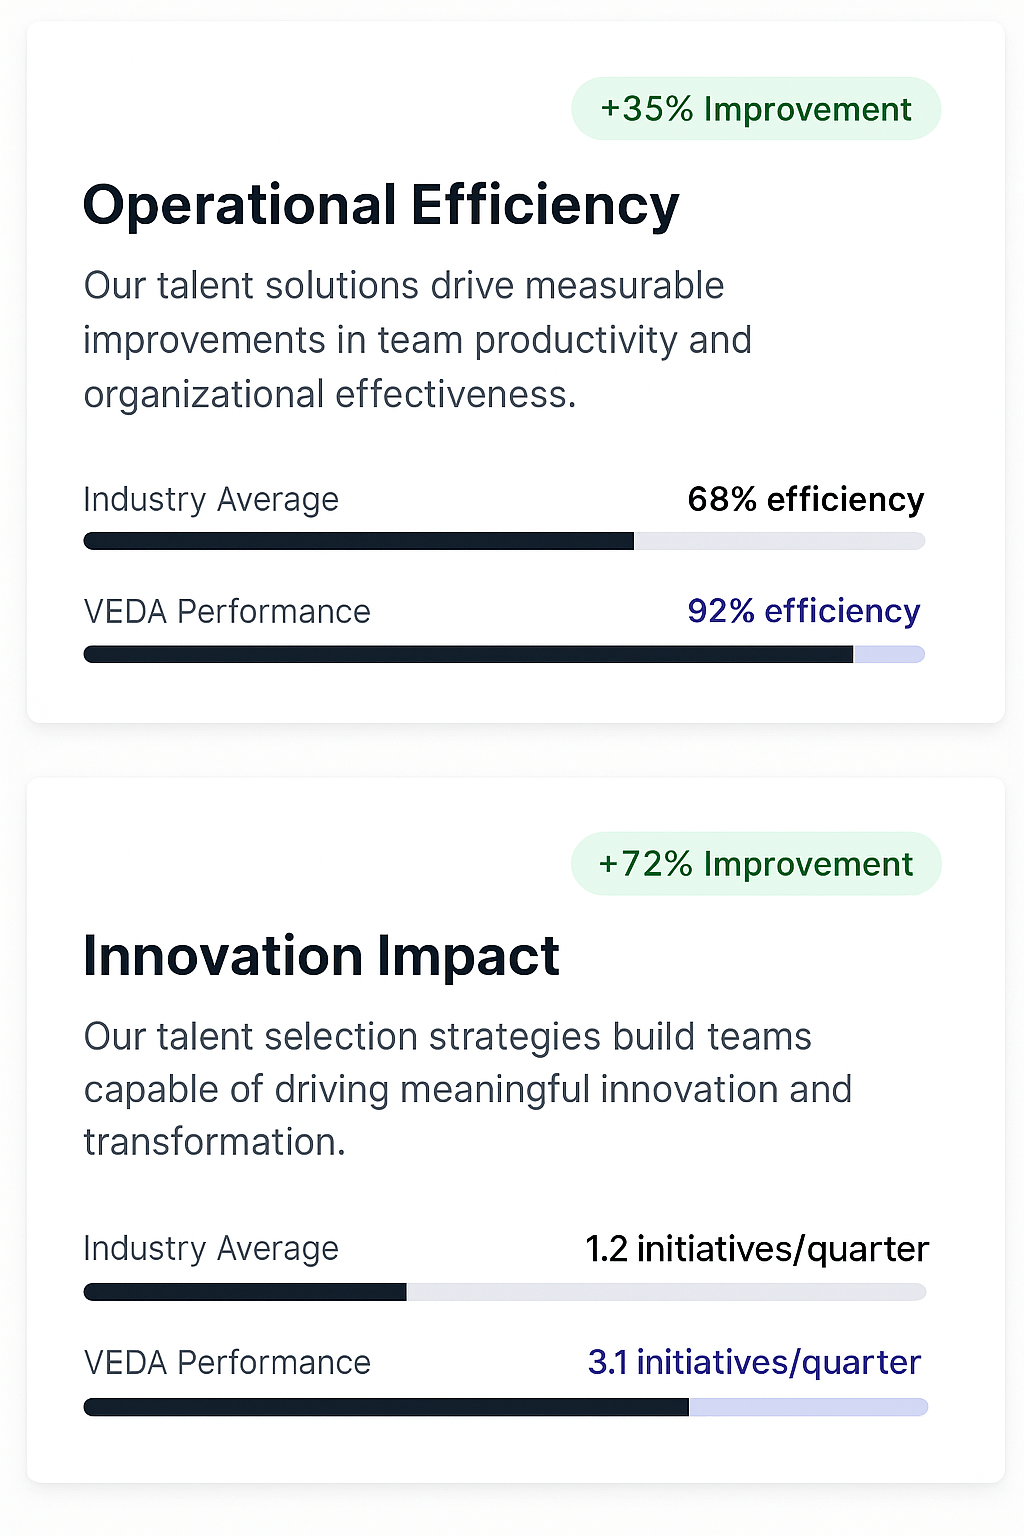Click the 68% efficiency value

[805, 499]
